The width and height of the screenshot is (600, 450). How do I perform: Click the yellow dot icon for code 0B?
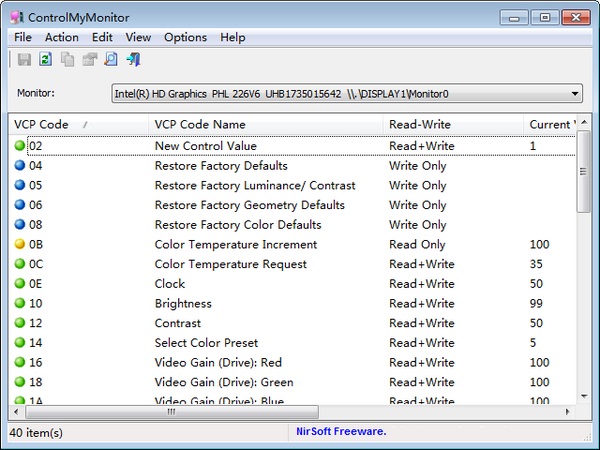tap(19, 244)
